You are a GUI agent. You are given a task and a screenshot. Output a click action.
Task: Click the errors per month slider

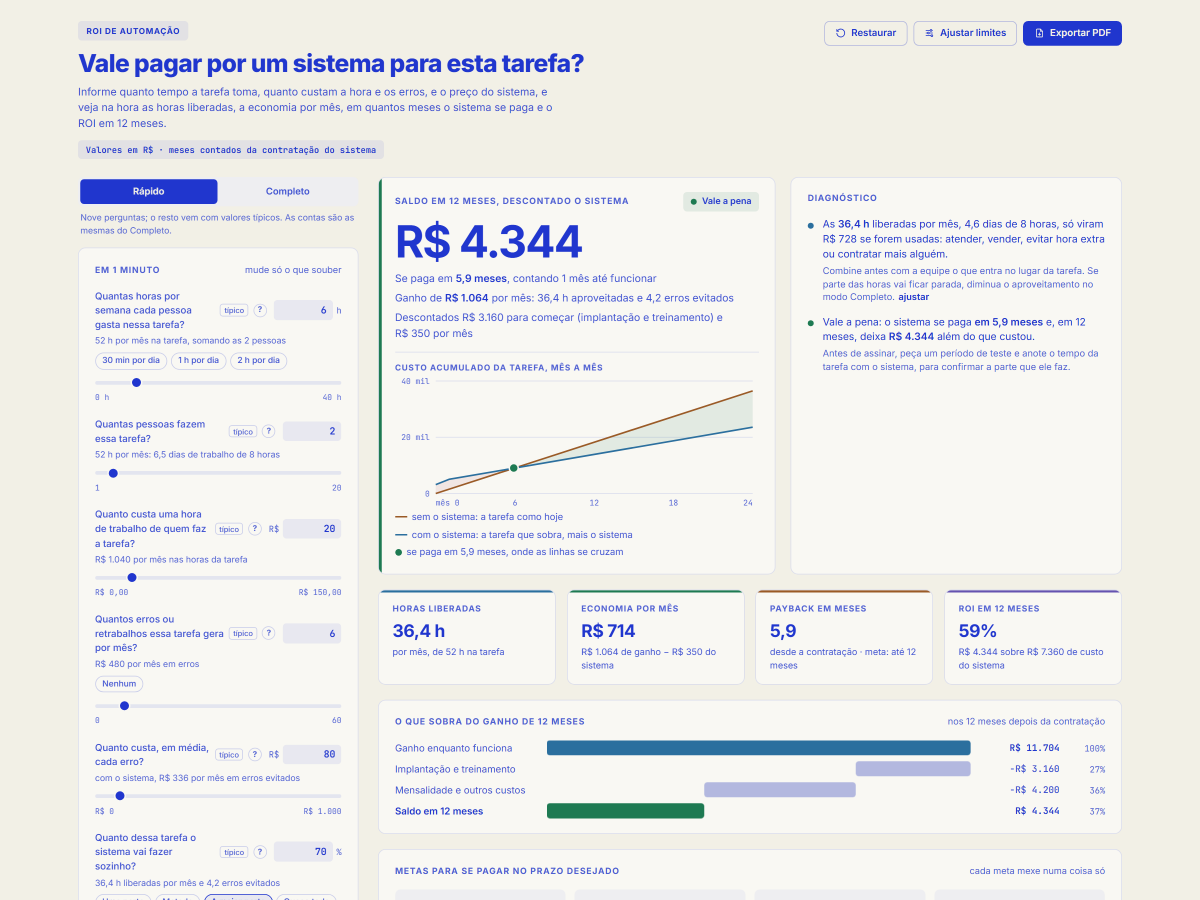(218, 705)
